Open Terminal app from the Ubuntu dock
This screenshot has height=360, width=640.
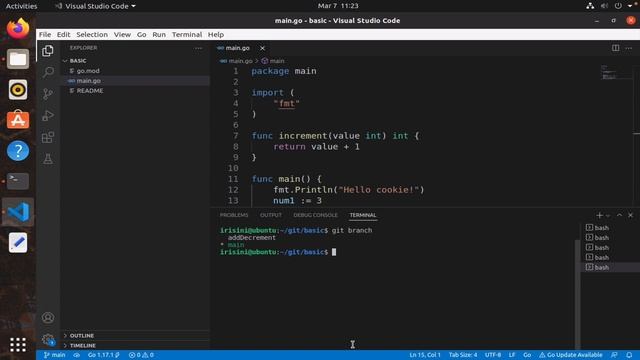[18, 181]
